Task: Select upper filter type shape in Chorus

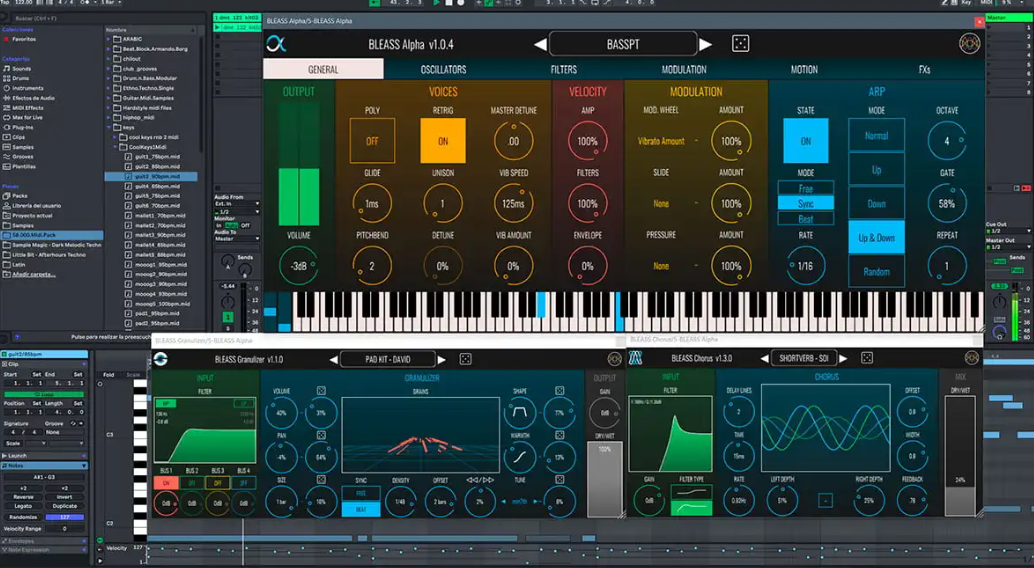Action: pyautogui.click(x=691, y=492)
